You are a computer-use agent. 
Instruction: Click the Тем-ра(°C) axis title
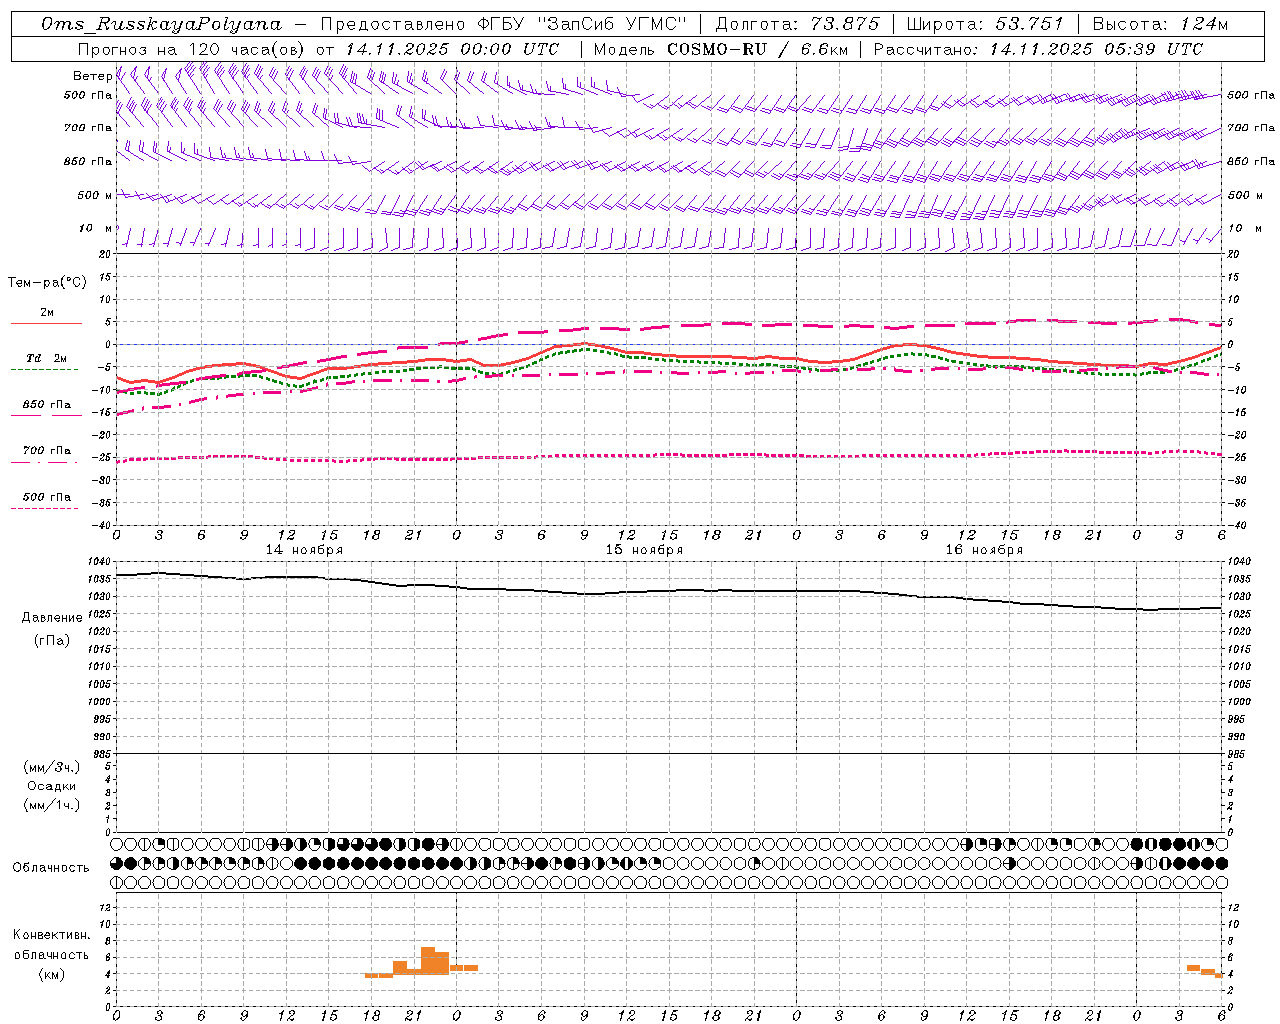tap(47, 282)
